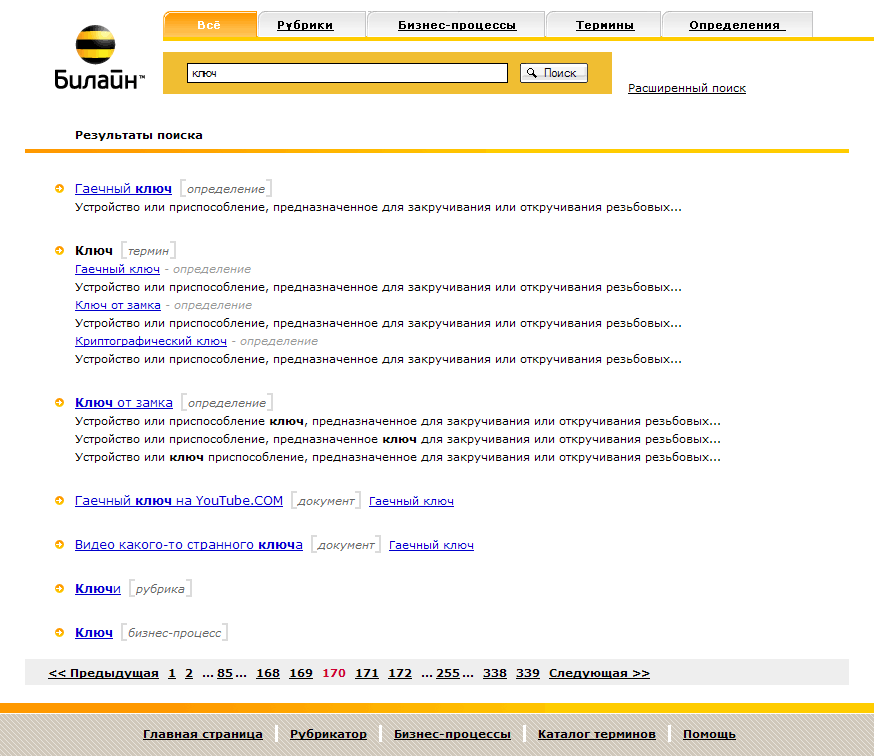The image size is (874, 756).
Task: Open Видео какого-то странного ключа document
Action: [188, 545]
